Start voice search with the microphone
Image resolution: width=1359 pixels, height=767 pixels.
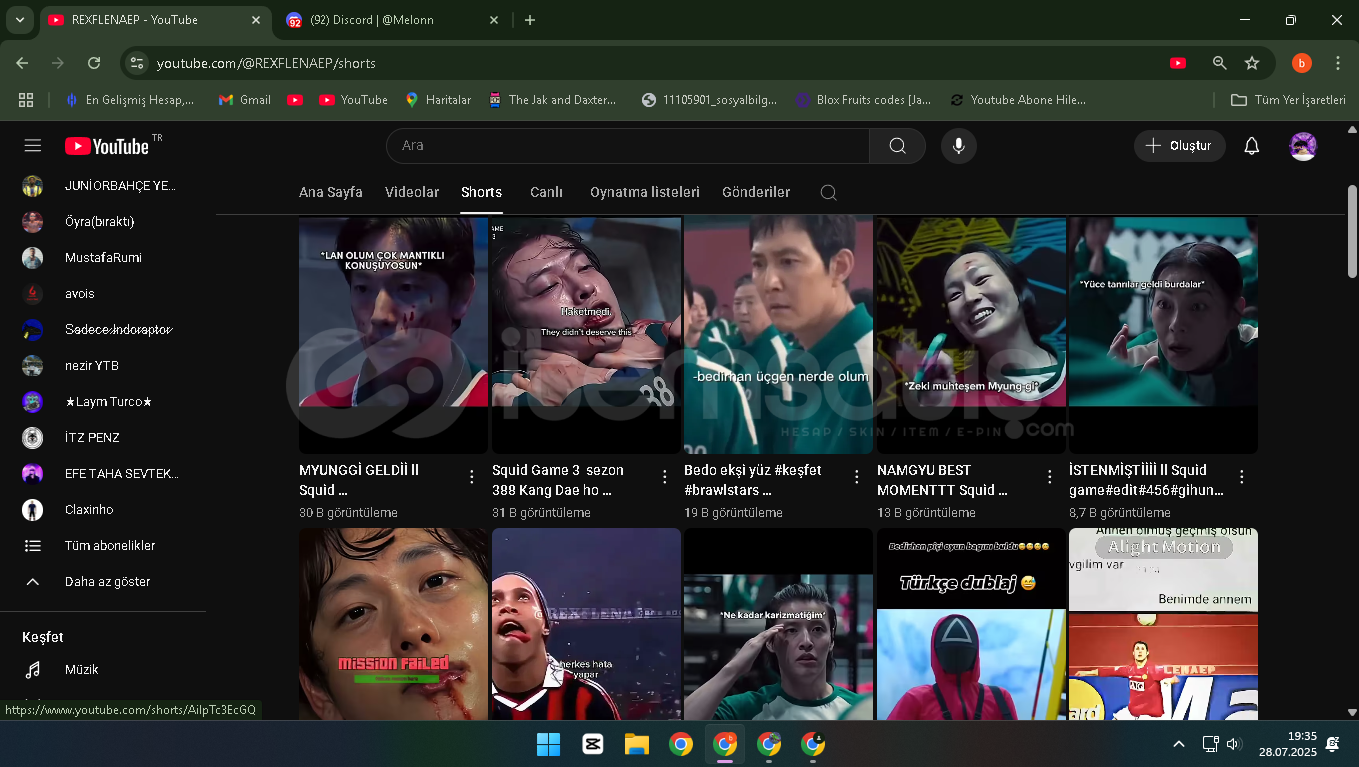[x=958, y=146]
